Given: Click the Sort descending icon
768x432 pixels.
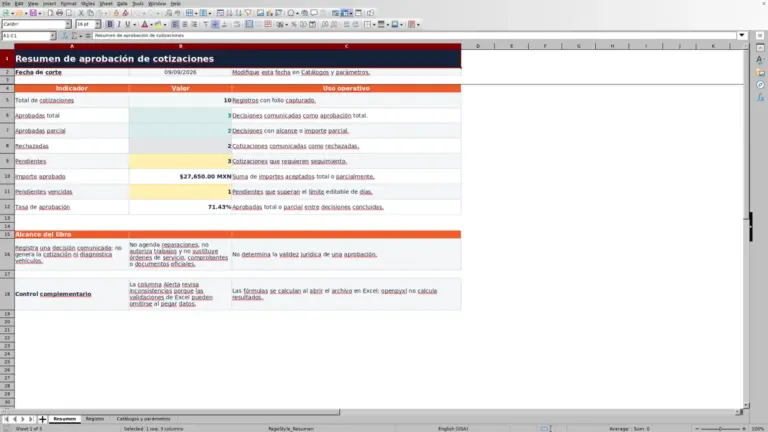Looking at the screenshot, I should click(x=239, y=13).
